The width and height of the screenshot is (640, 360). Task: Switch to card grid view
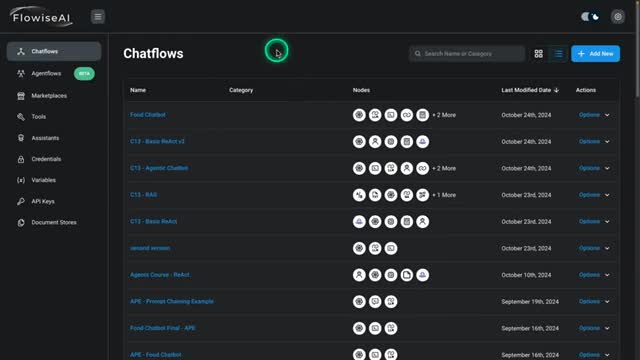pos(538,53)
